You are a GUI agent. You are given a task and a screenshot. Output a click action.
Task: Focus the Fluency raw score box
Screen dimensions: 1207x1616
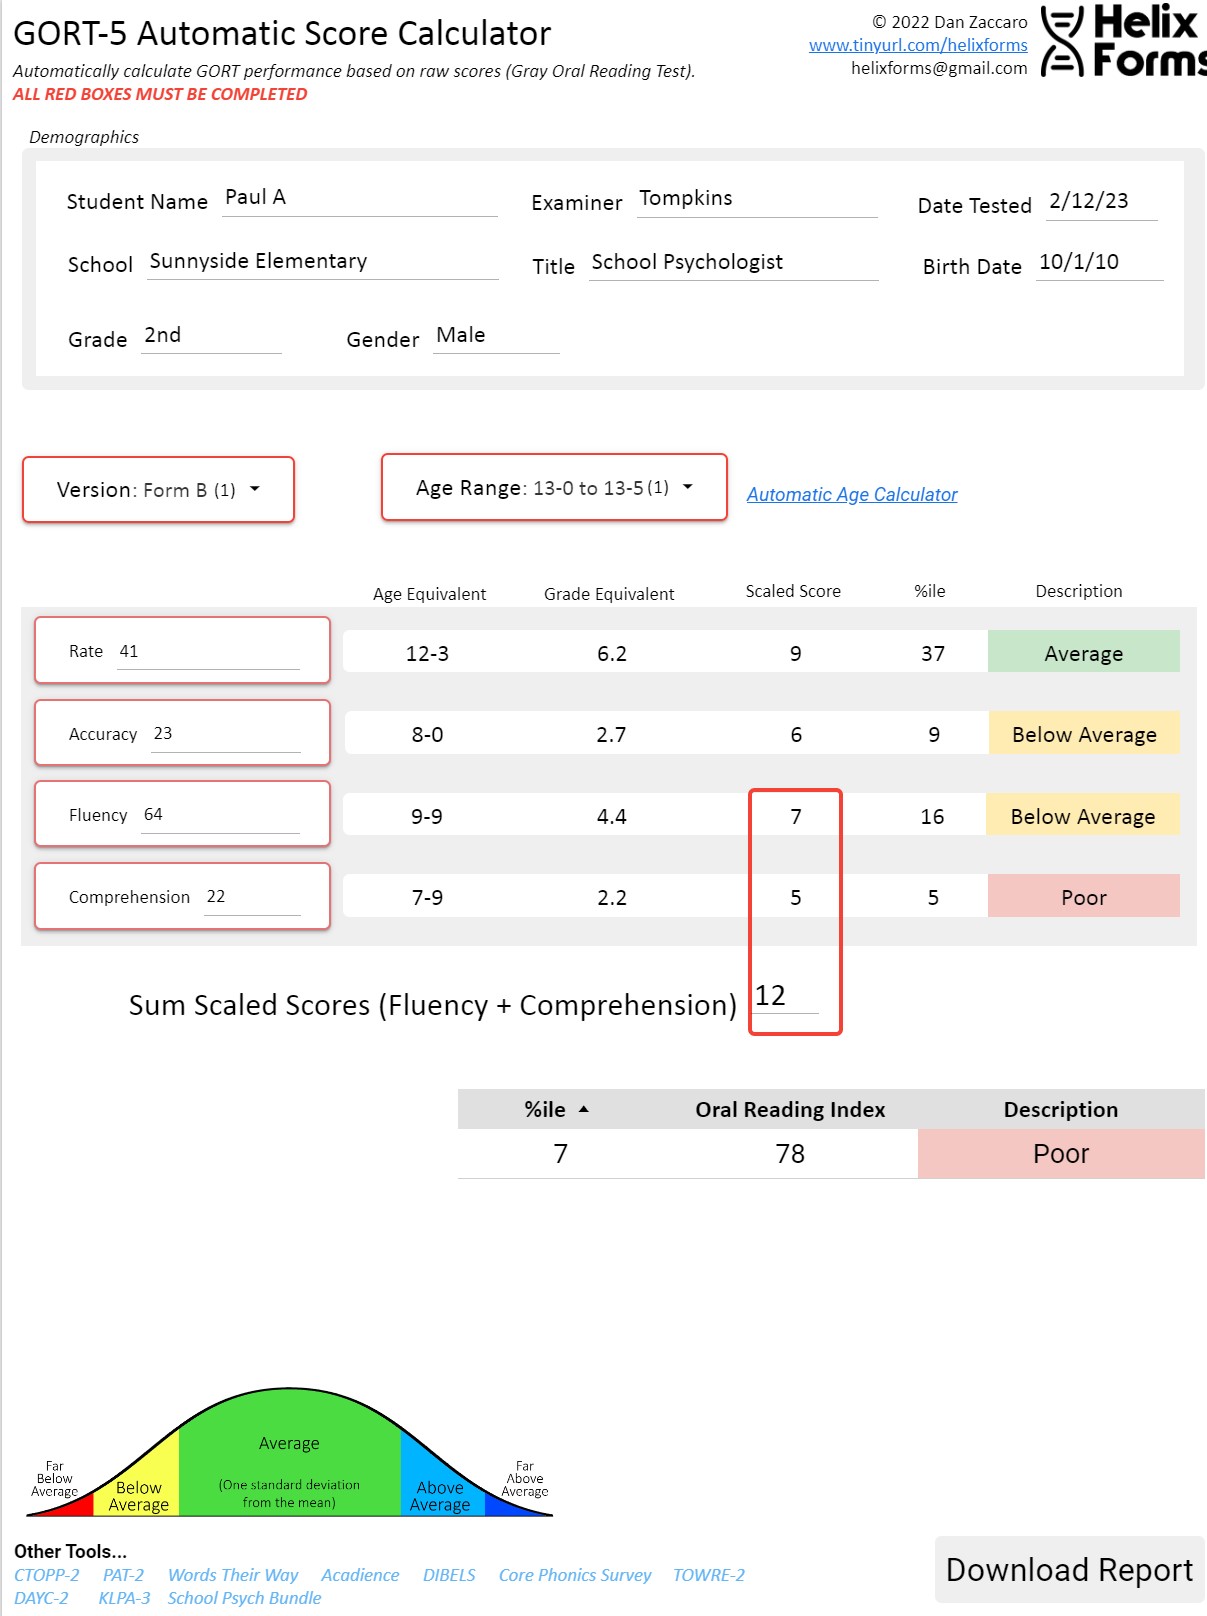pyautogui.click(x=220, y=815)
